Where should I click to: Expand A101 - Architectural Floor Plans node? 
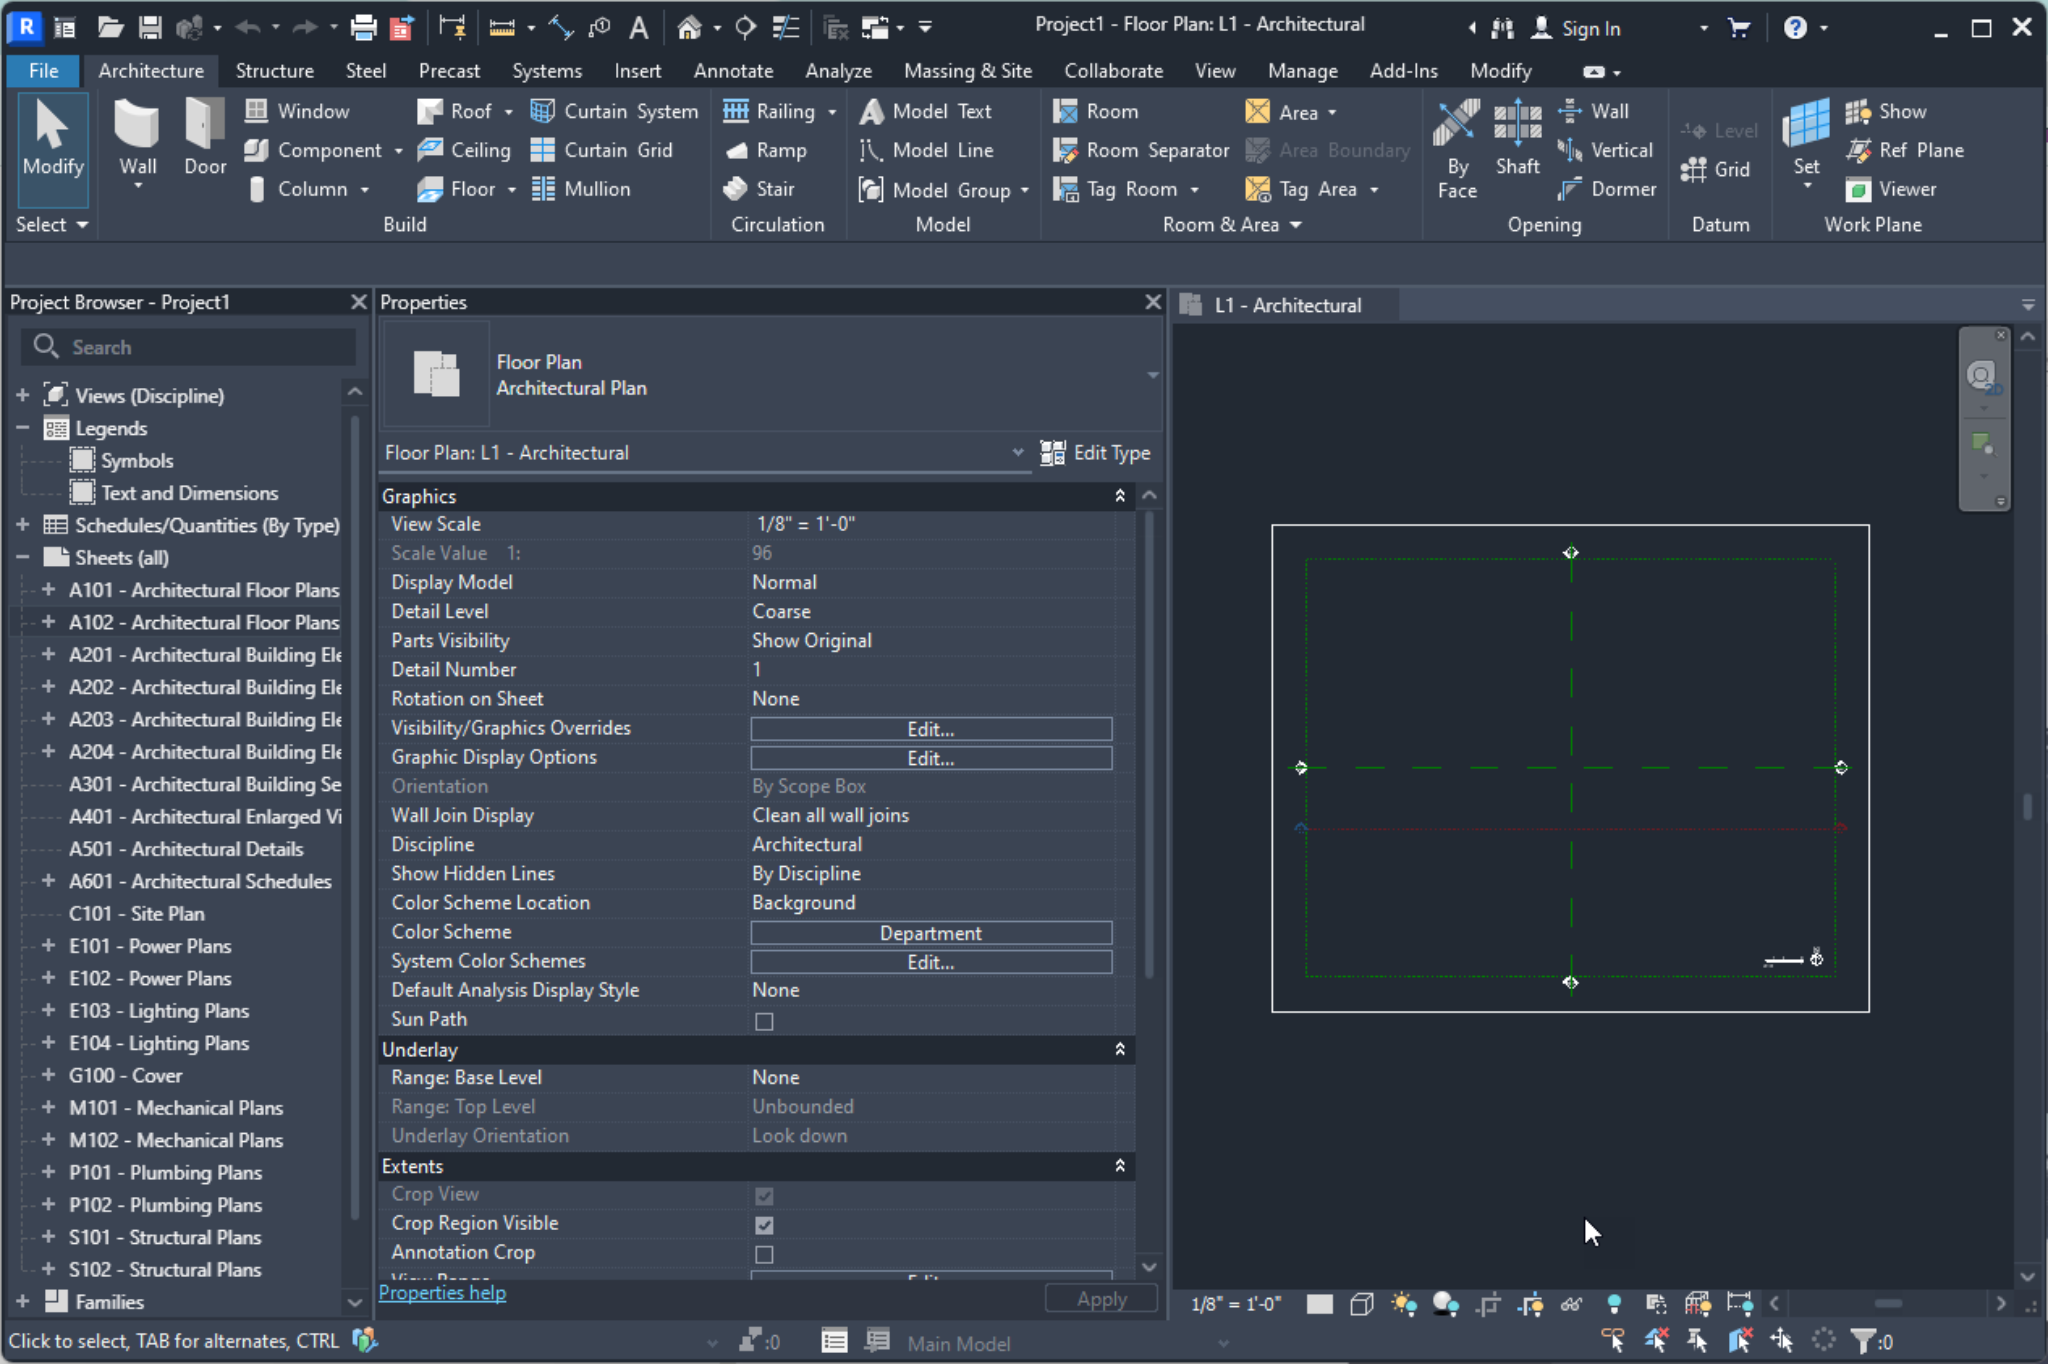coord(48,590)
